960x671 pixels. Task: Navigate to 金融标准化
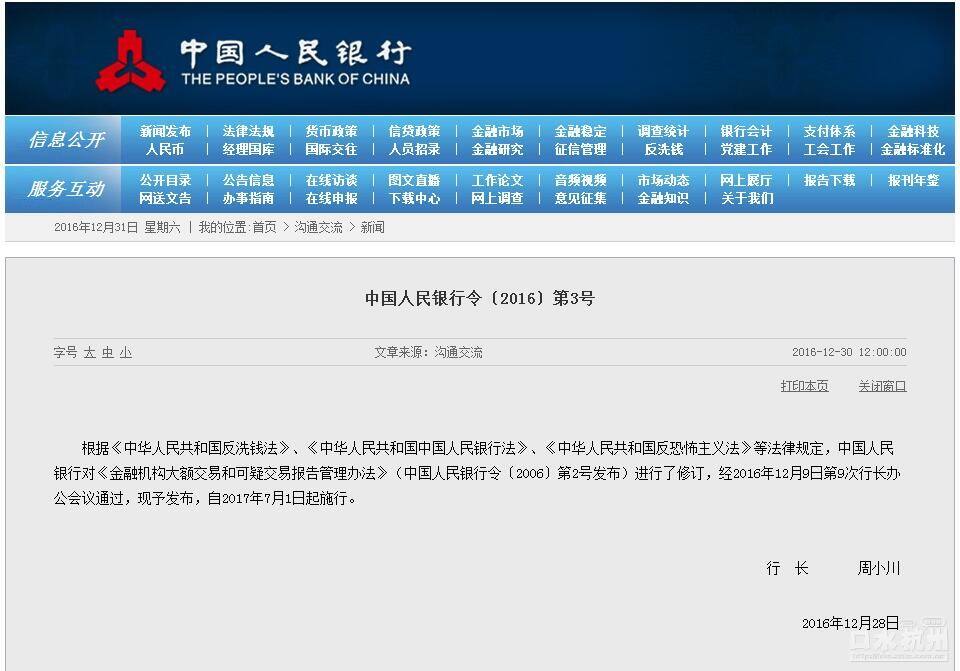pyautogui.click(x=913, y=149)
